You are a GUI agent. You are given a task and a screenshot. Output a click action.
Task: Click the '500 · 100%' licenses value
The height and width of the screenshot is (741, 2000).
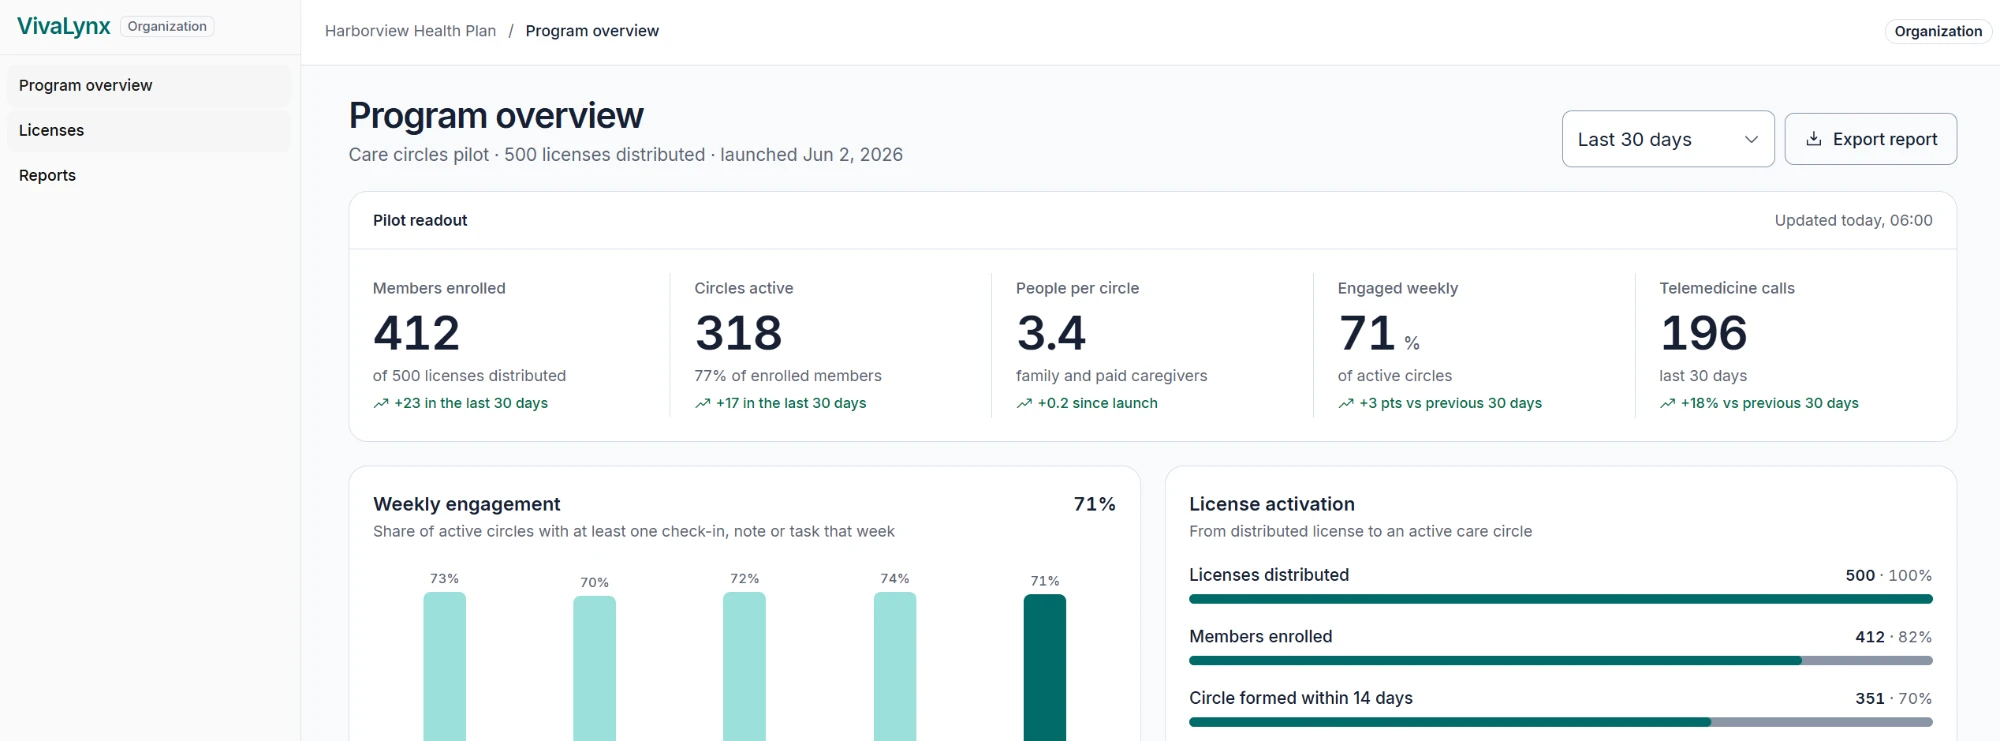coord(1888,576)
